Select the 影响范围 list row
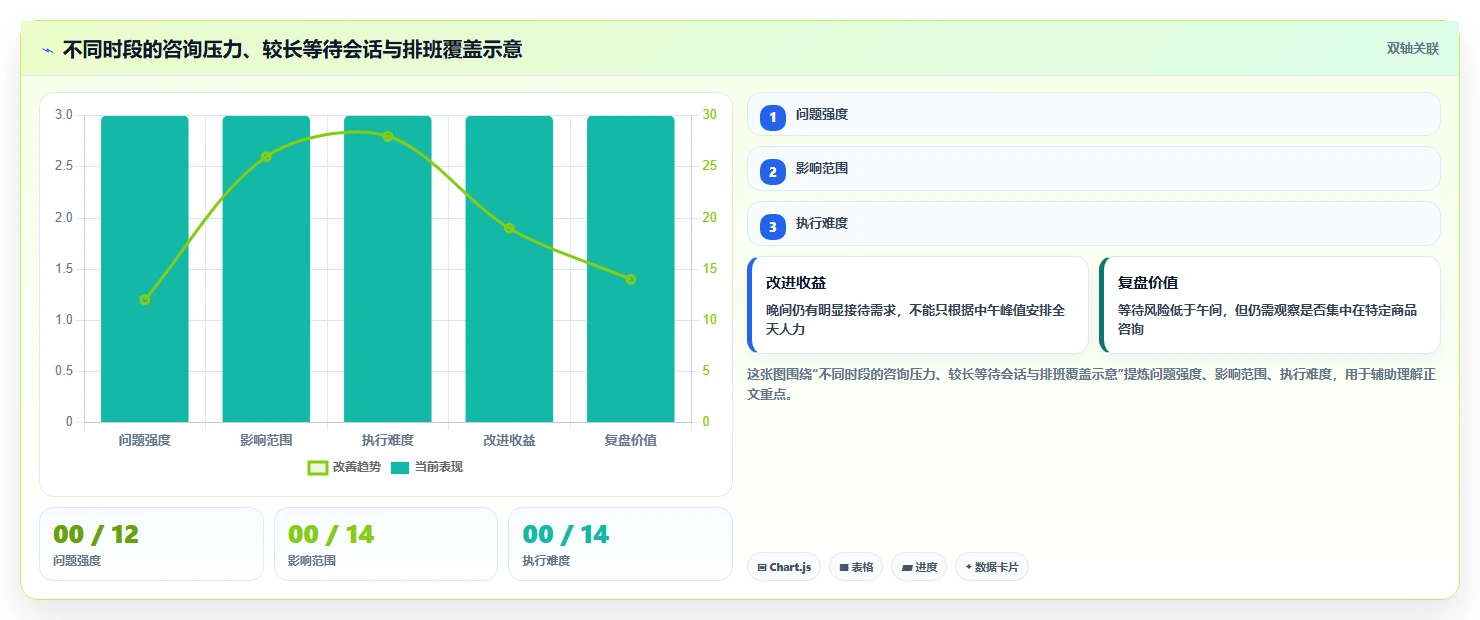This screenshot has height=620, width=1480. pos(1094,168)
